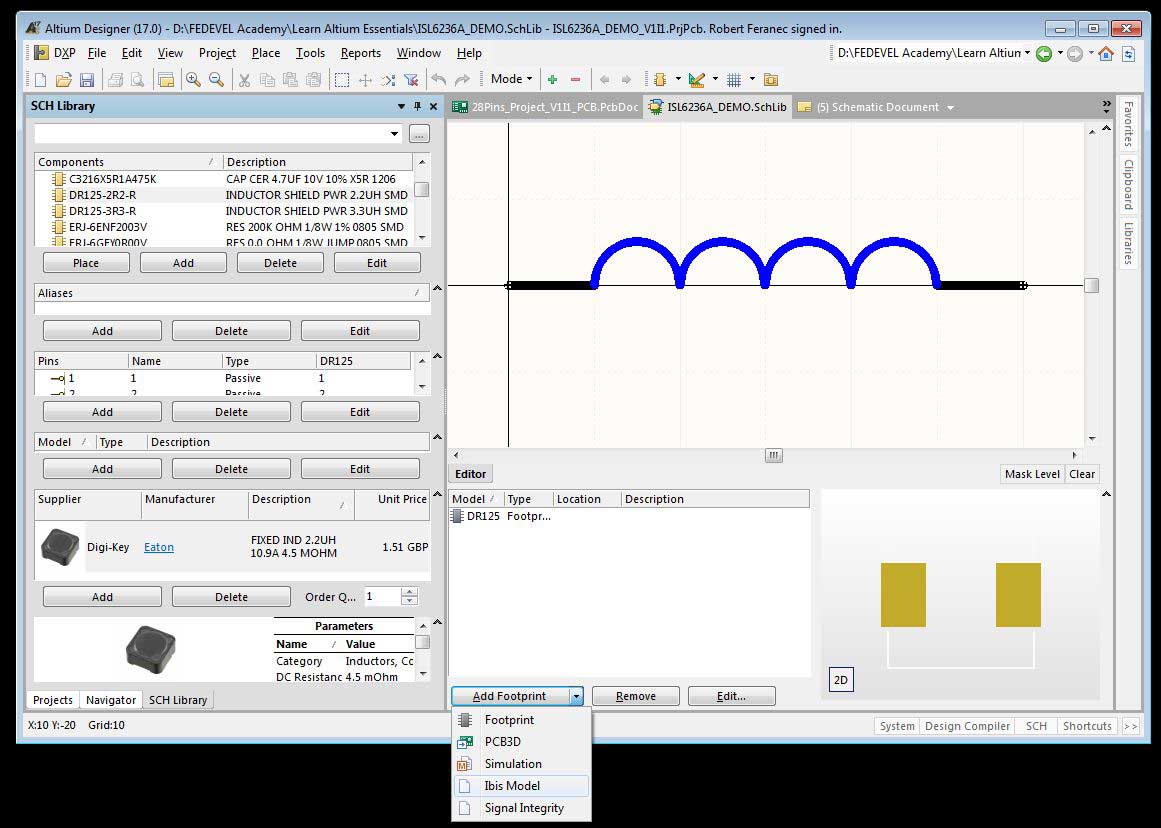Expand the Add Footprint dropdown arrow

(x=576, y=696)
